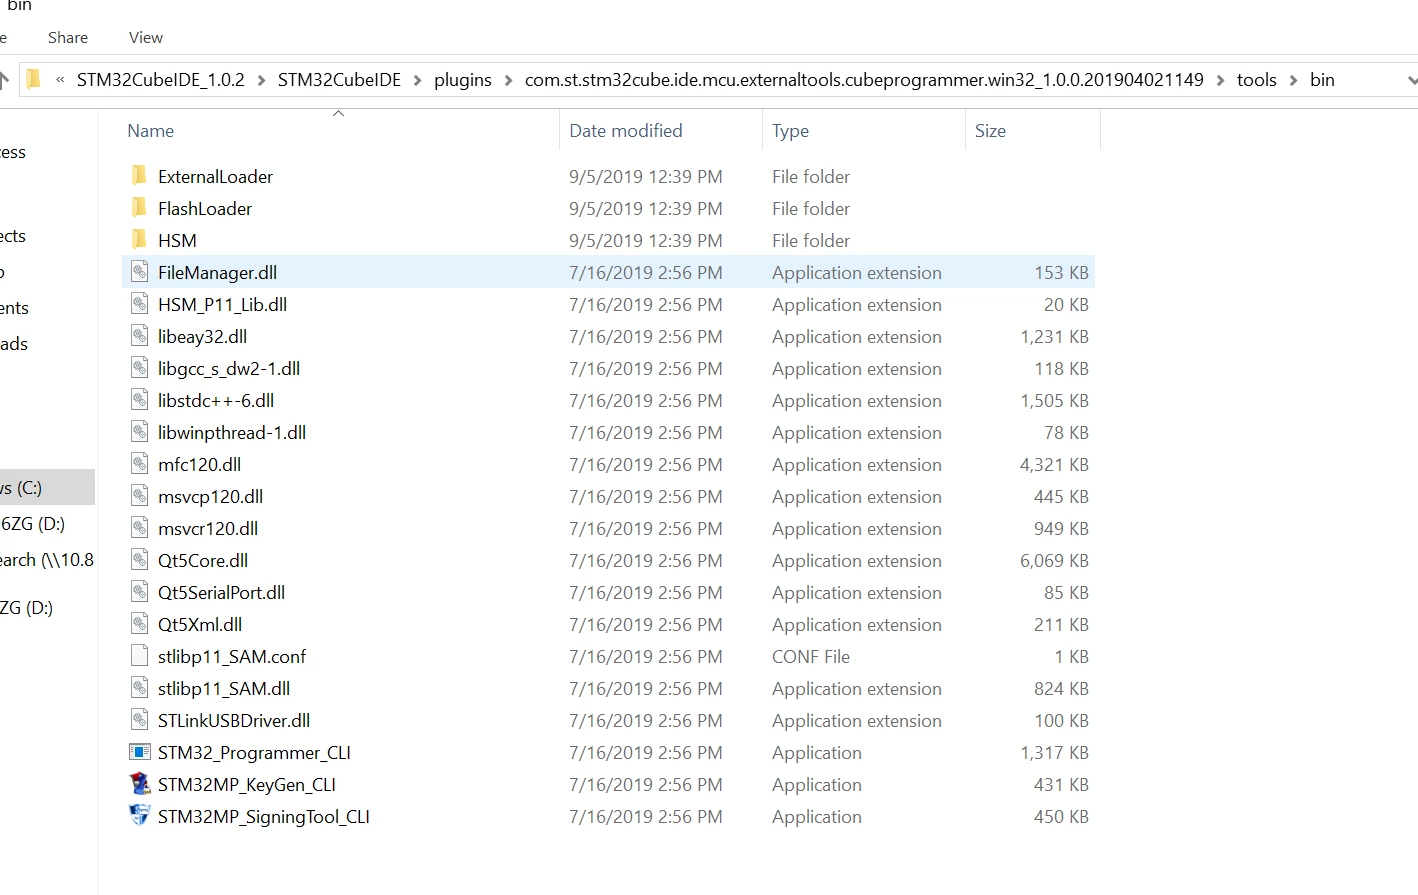The image size is (1418, 895).
Task: Click the FlashLoader folder icon
Action: pyautogui.click(x=140, y=208)
